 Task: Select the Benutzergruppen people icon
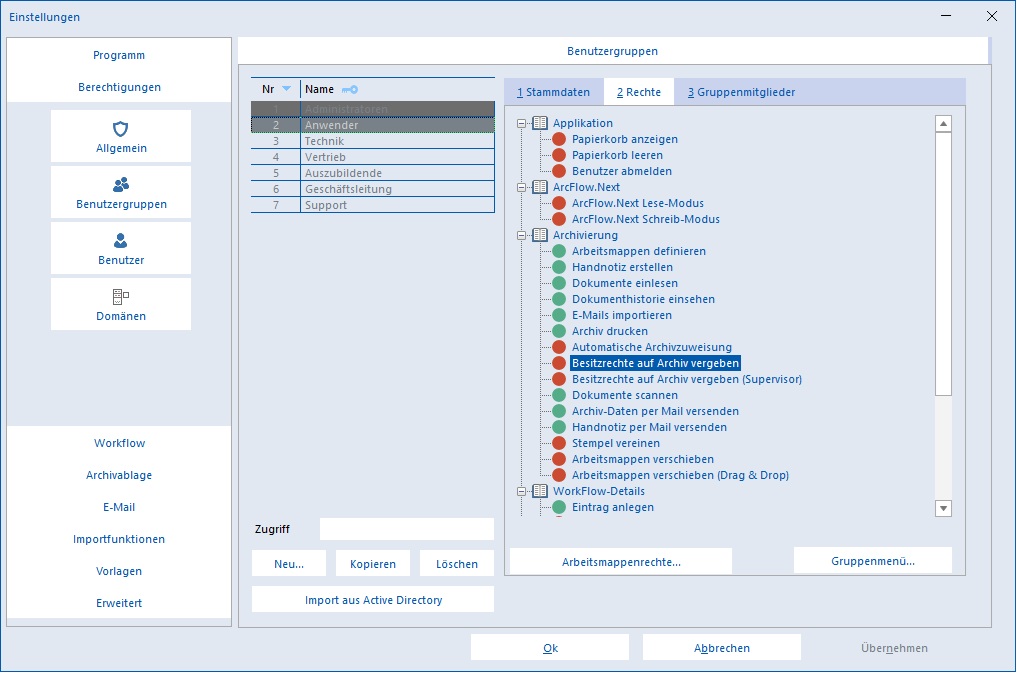pos(121,185)
